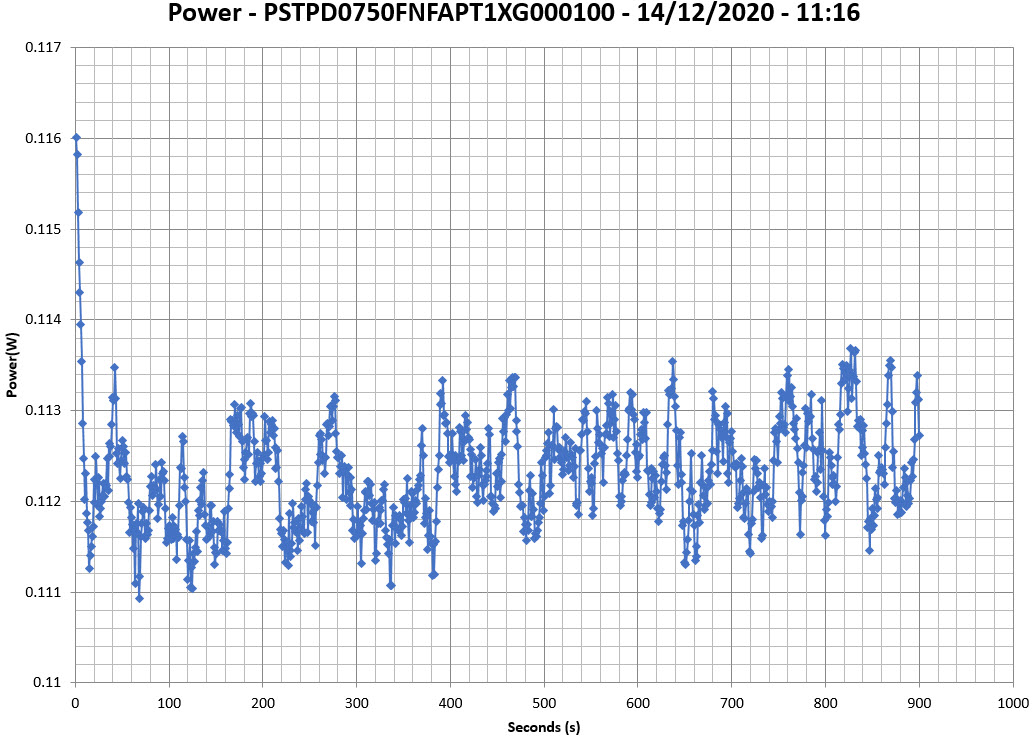Screen dimensions: 1034x737
Task: Select the "Seconds (s)" horizontal axis title
Action: tap(544, 726)
